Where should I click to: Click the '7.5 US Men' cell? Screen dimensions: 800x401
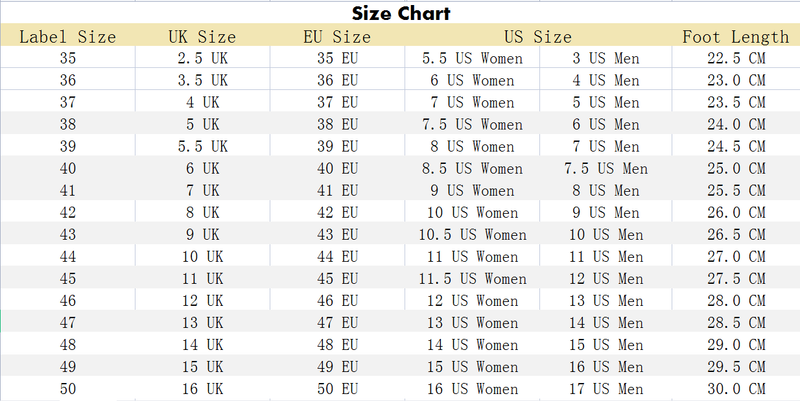(x=605, y=168)
